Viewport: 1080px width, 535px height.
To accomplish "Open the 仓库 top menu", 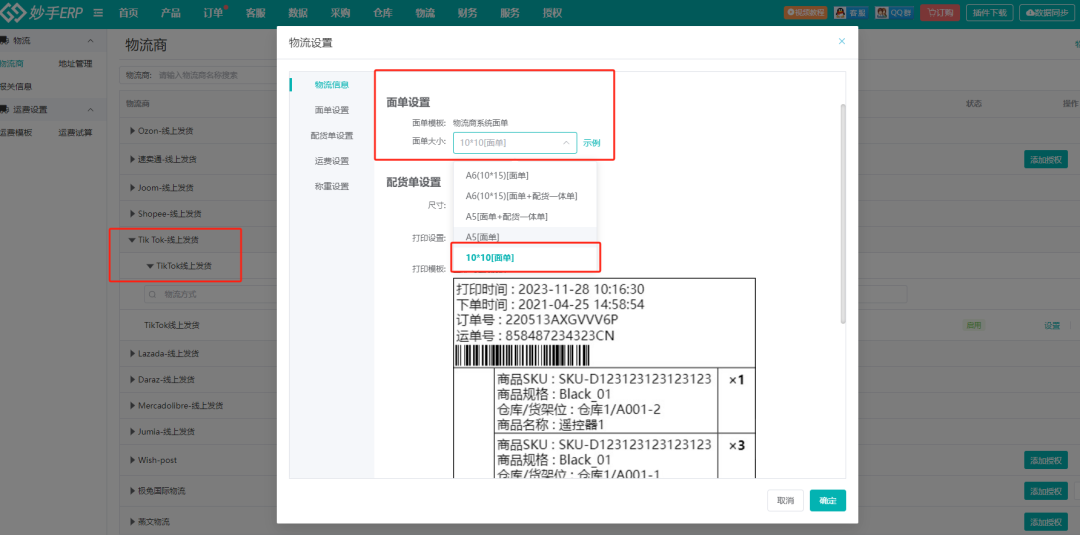I will tap(382, 13).
